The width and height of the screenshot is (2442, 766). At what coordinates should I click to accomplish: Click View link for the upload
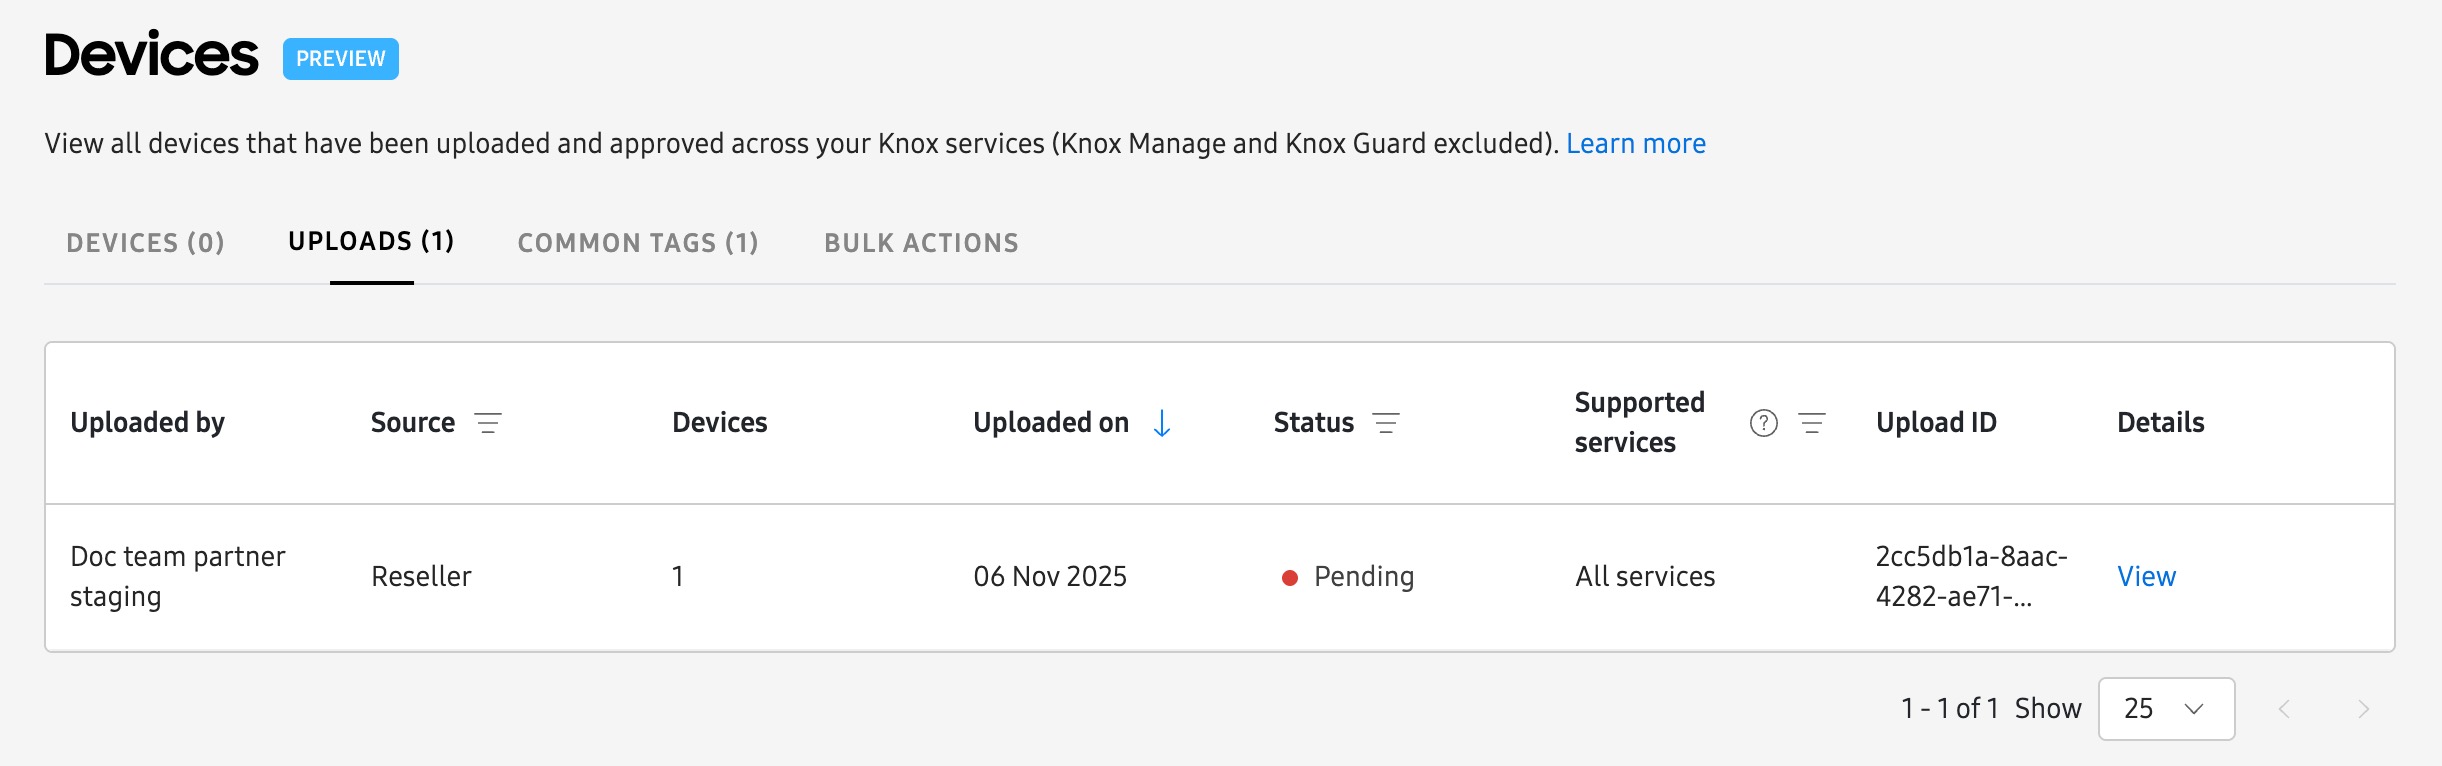(2146, 577)
